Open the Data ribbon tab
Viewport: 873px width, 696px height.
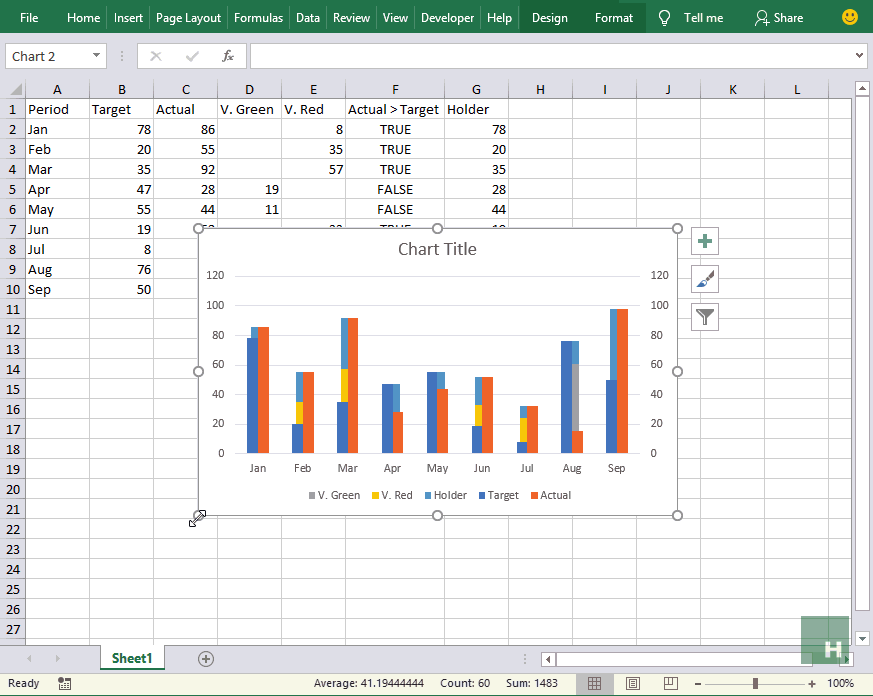click(307, 17)
